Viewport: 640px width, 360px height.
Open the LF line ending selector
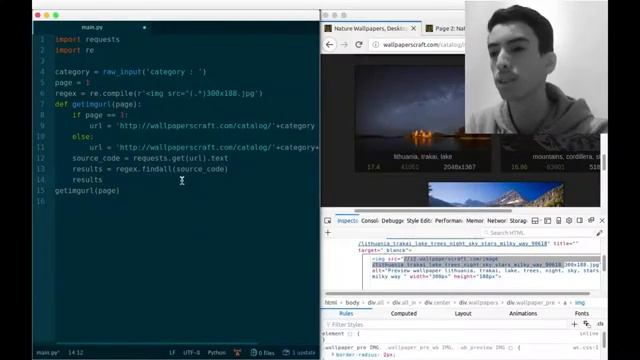(x=172, y=353)
